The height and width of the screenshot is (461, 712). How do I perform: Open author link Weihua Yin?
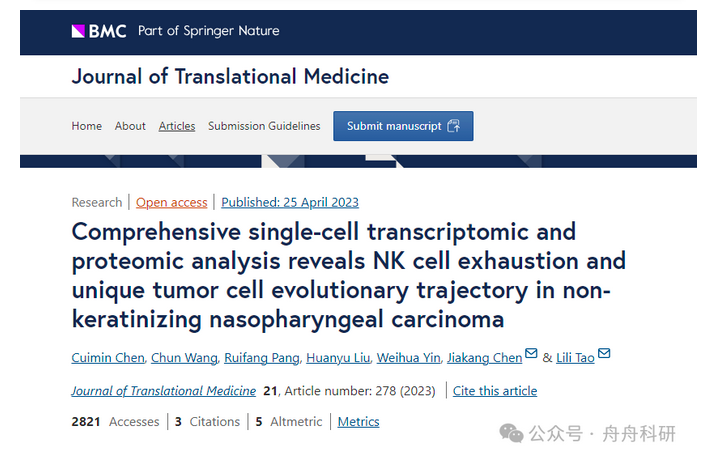(409, 358)
